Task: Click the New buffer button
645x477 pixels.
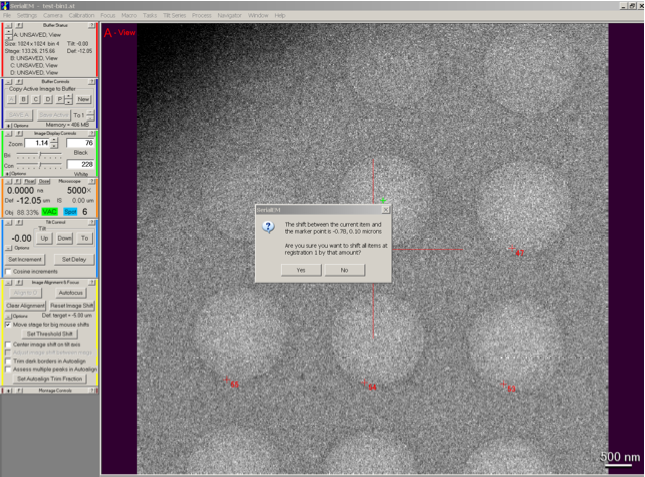Action: pyautogui.click(x=84, y=99)
